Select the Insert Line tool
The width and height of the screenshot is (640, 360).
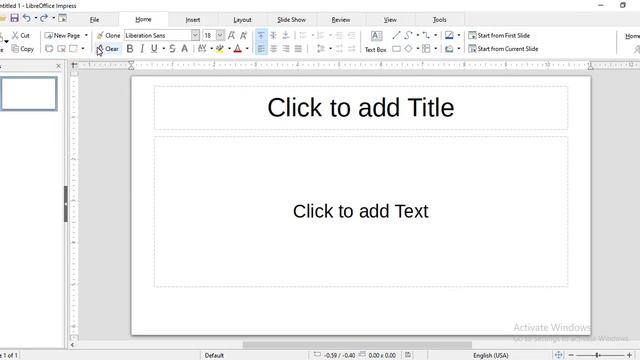[x=396, y=36]
